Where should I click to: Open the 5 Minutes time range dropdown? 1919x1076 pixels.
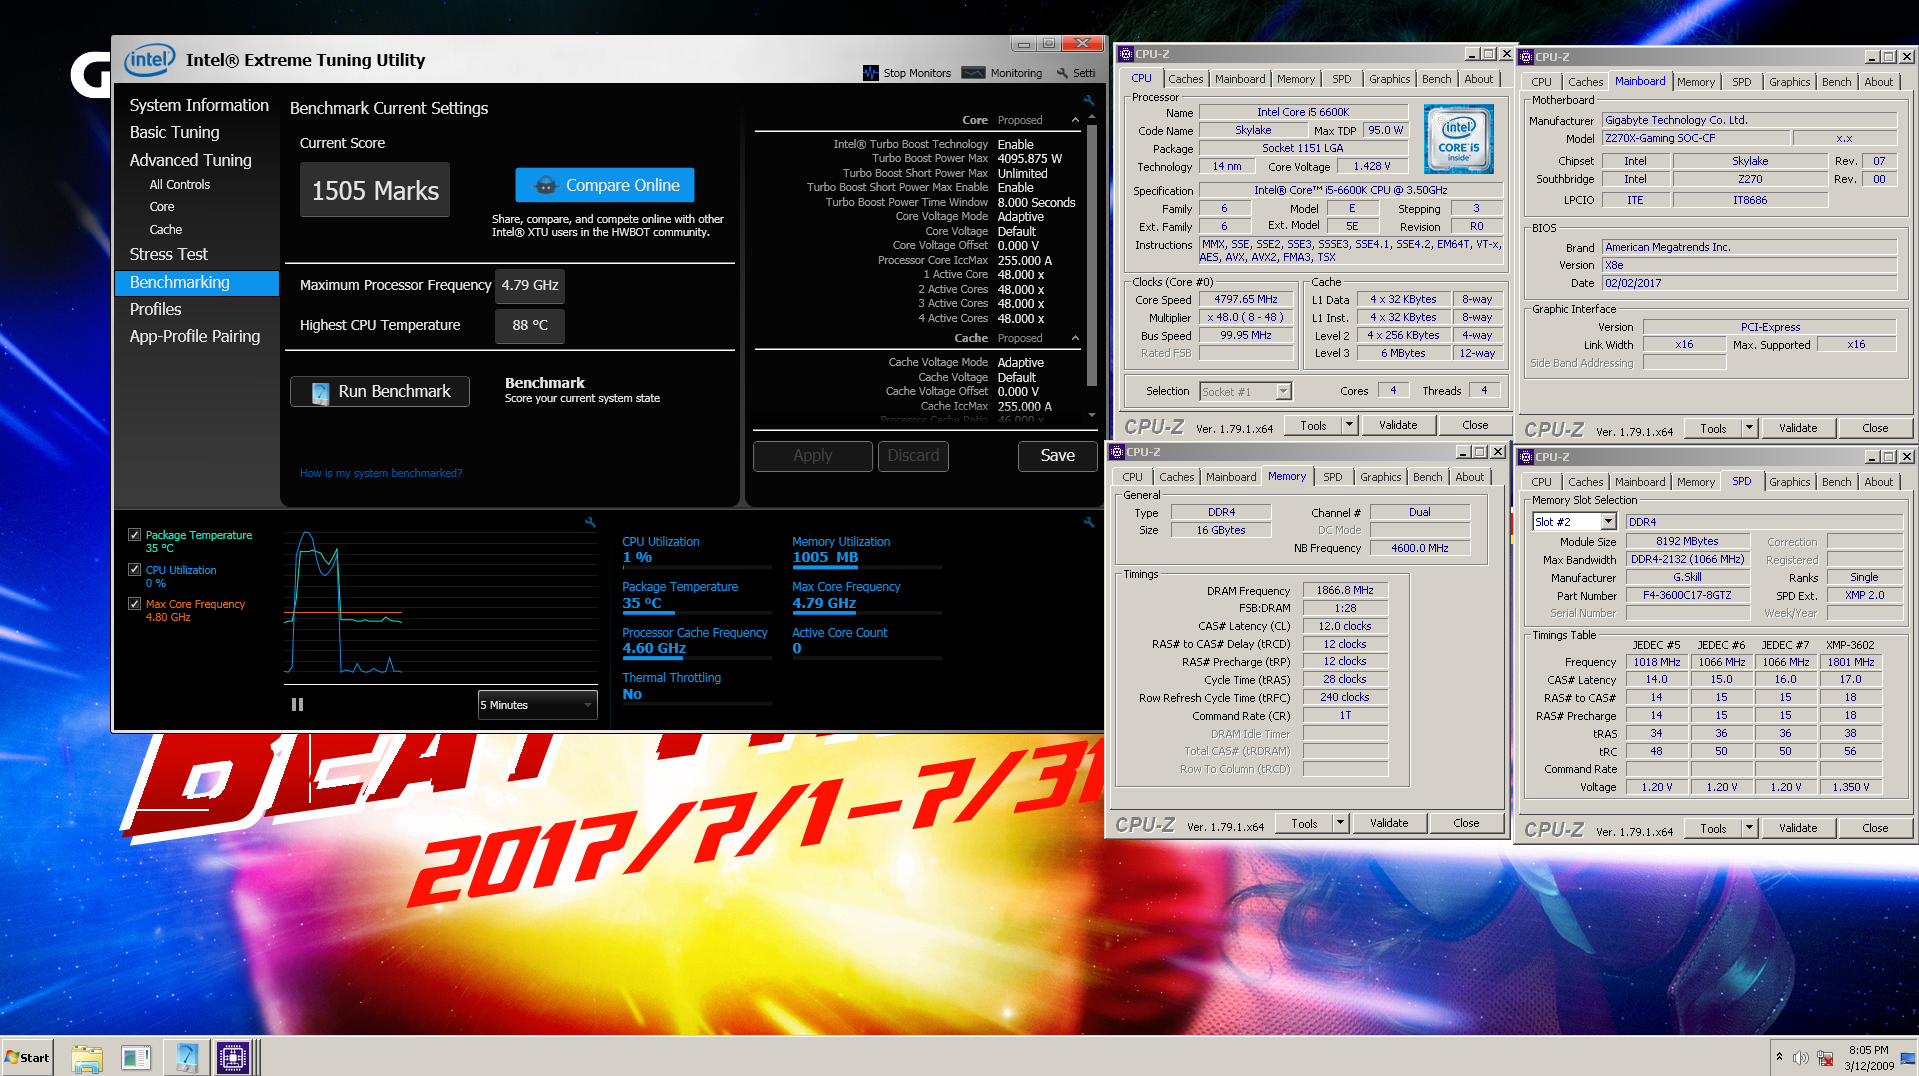pos(537,705)
